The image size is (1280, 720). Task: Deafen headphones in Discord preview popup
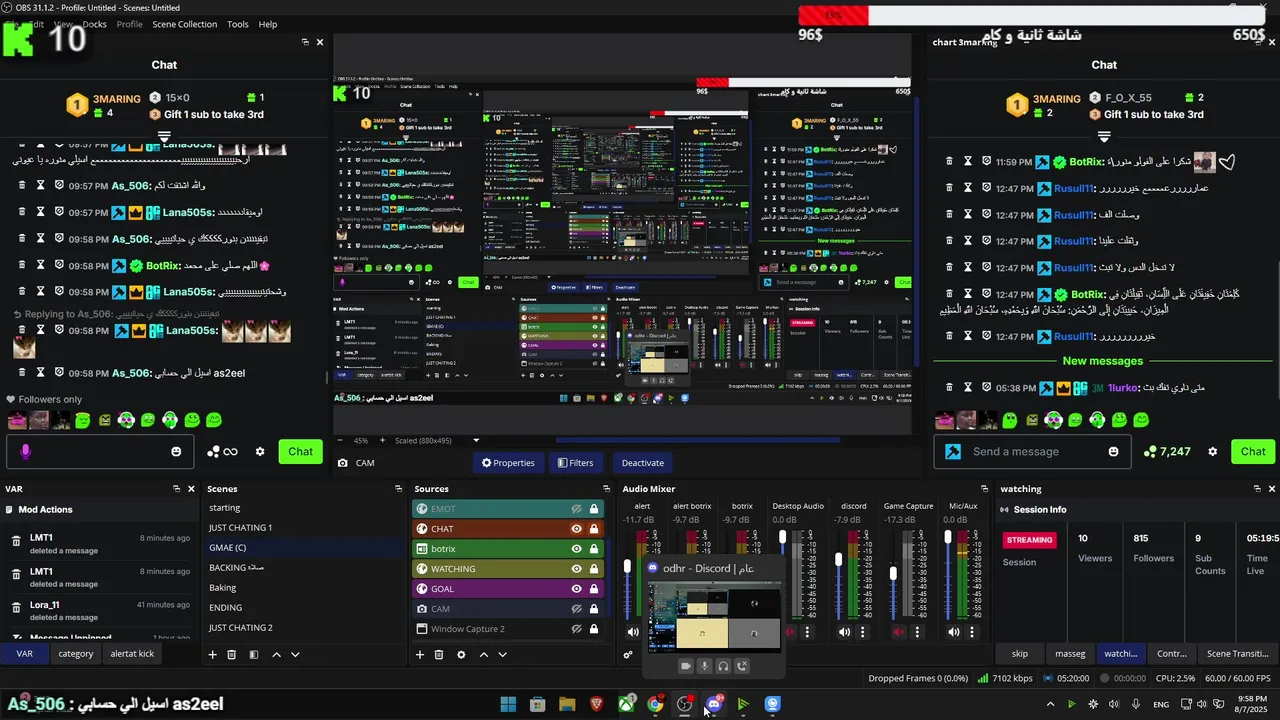point(723,666)
